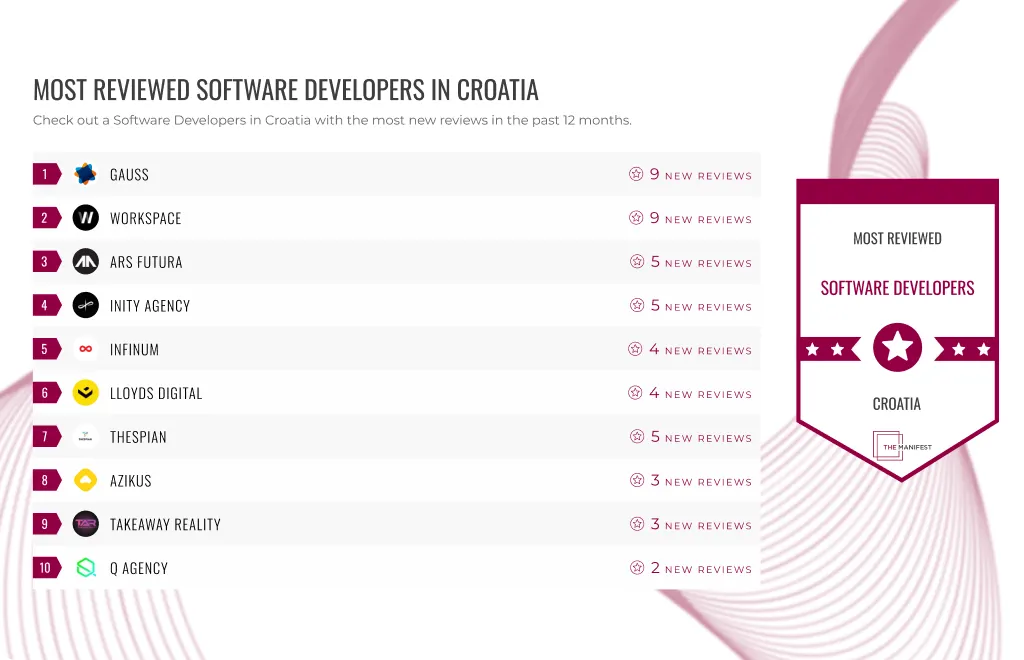Click the star review icon in Gauss row
Viewport: 1024px width, 660px height.
(636, 174)
